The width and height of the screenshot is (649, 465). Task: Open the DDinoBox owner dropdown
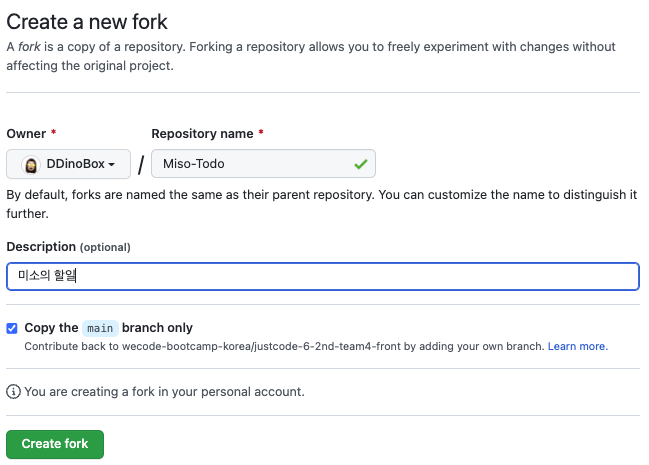pos(68,164)
